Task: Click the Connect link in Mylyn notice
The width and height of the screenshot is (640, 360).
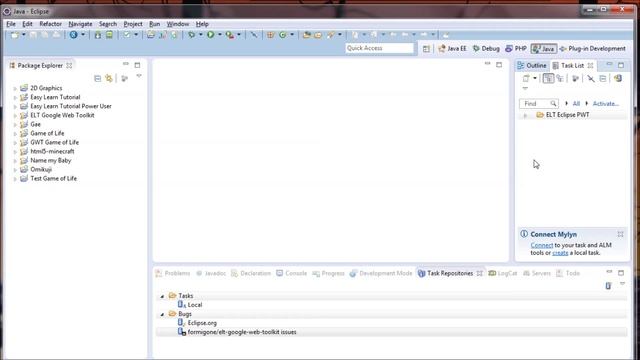Action: click(x=542, y=245)
